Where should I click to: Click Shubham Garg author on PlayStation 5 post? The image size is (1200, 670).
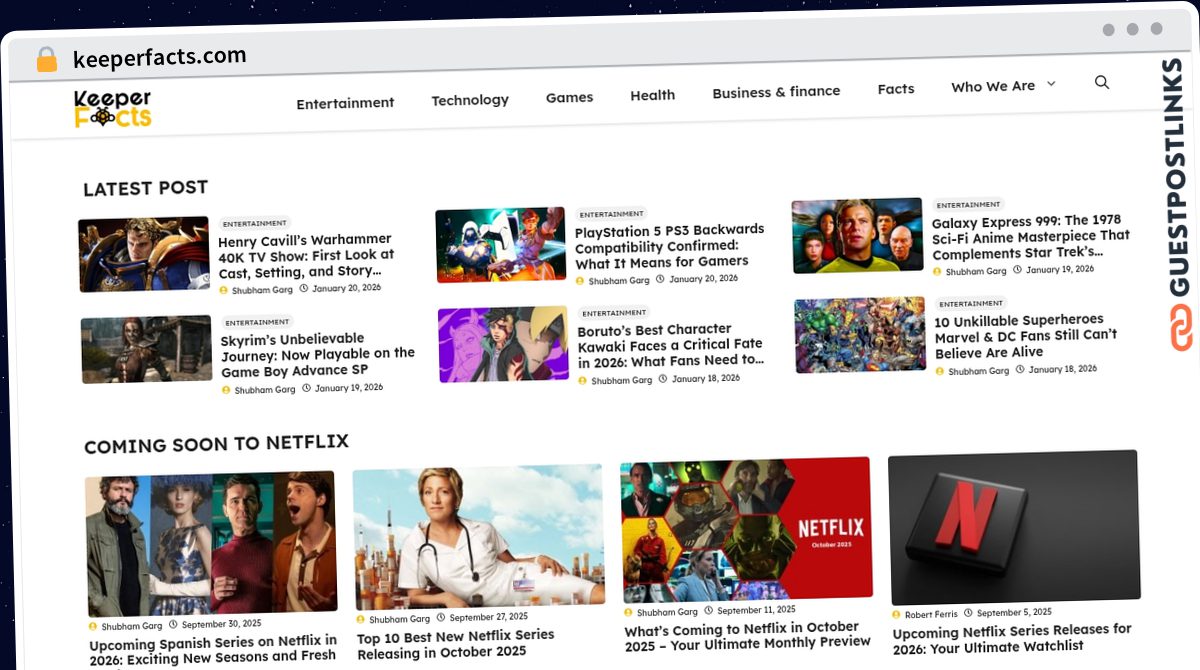pos(619,281)
